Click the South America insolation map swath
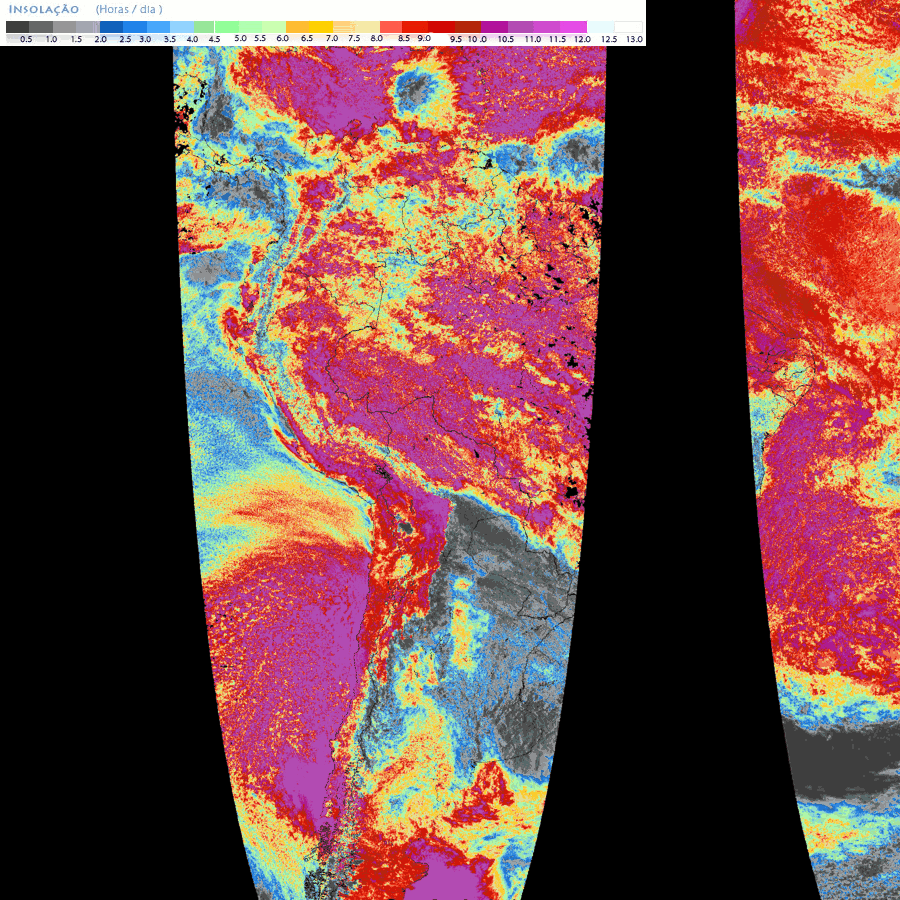Screen dimensions: 900x900 (390, 473)
